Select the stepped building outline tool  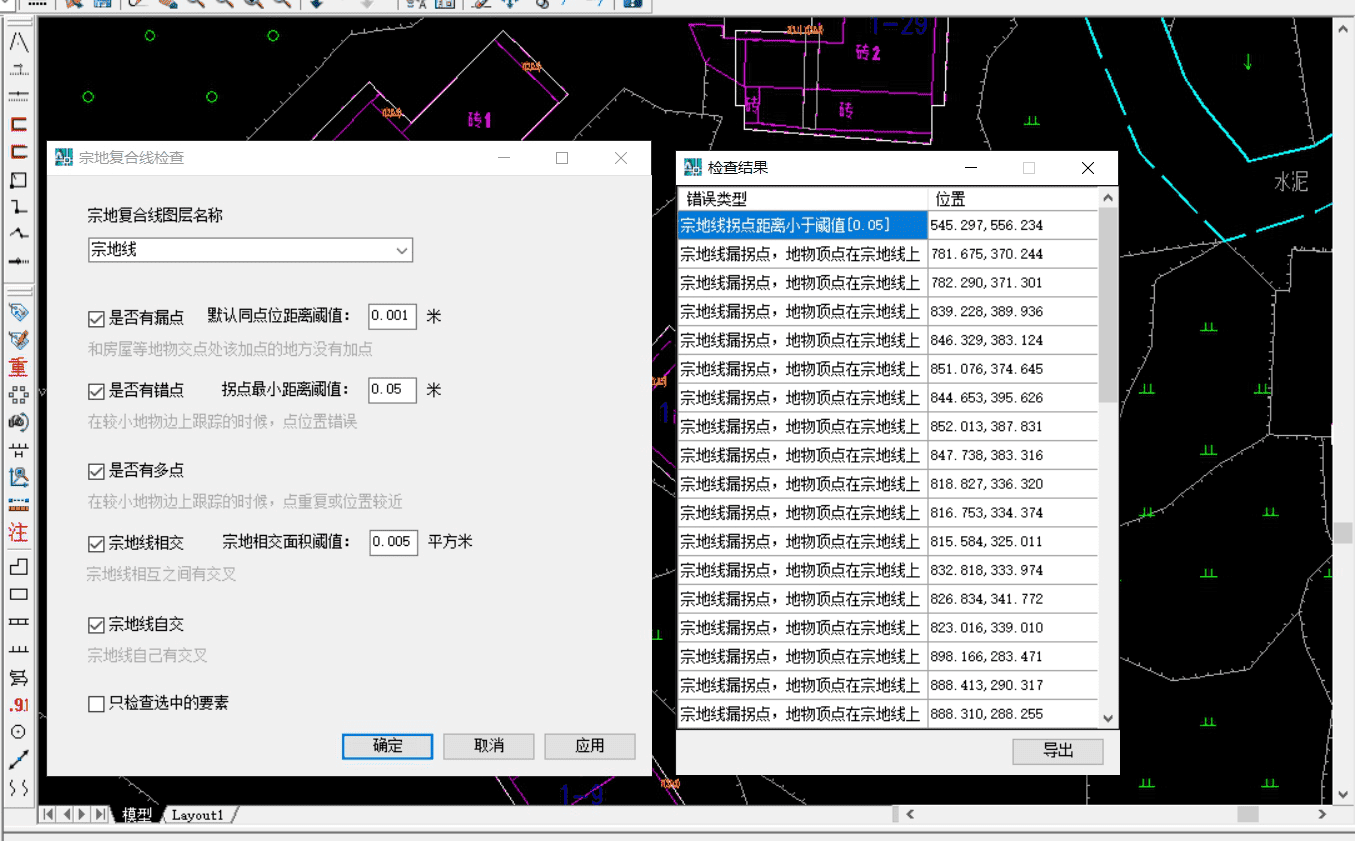18,567
